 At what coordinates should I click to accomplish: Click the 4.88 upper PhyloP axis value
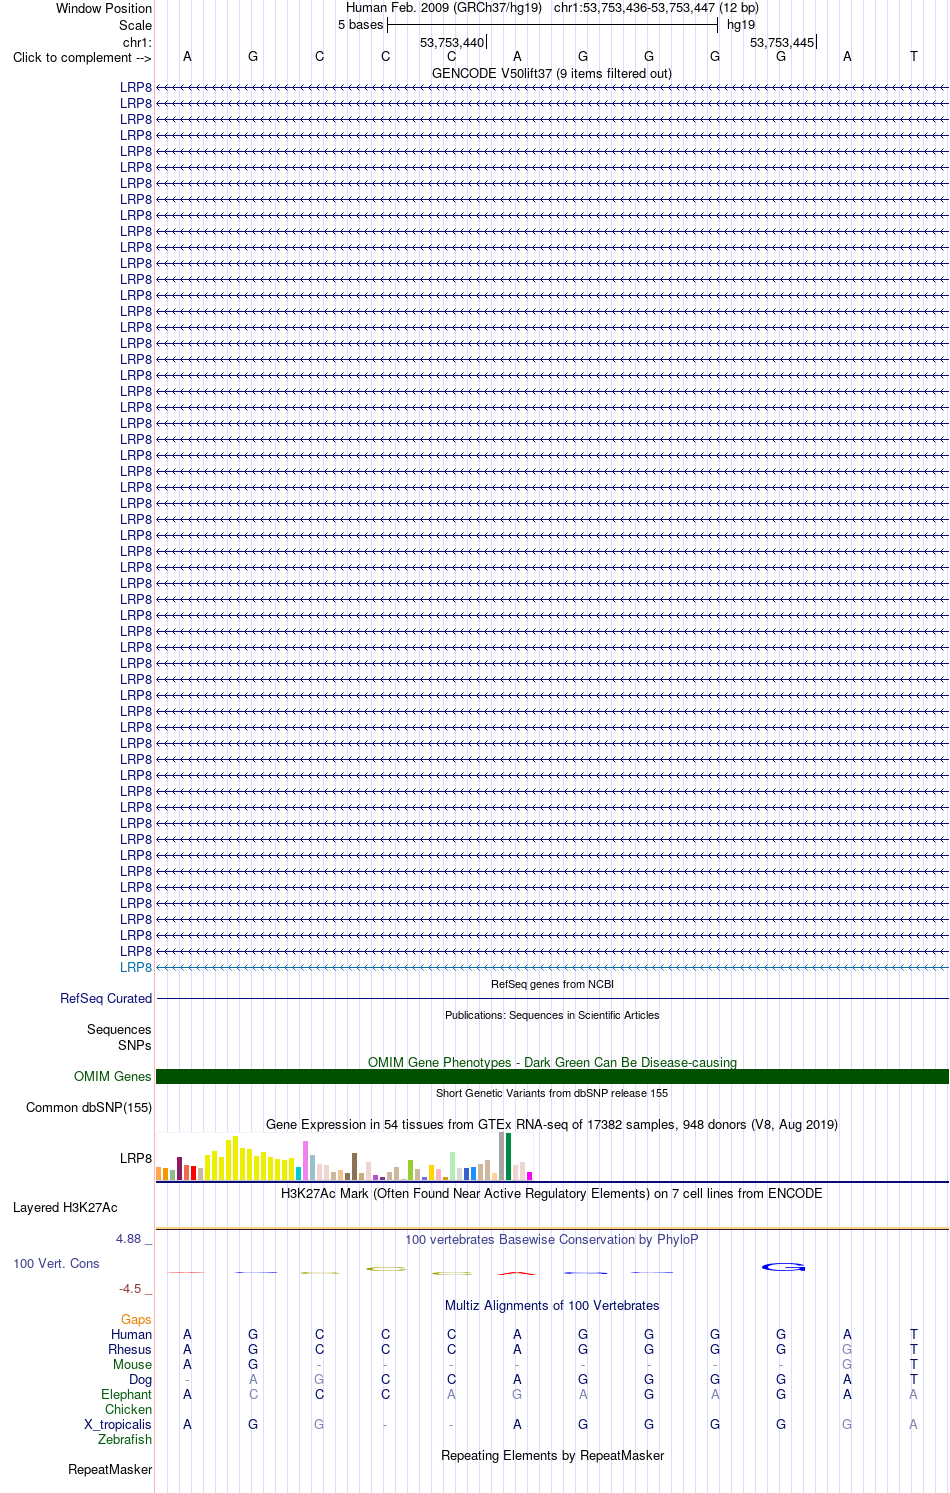click(x=128, y=1238)
